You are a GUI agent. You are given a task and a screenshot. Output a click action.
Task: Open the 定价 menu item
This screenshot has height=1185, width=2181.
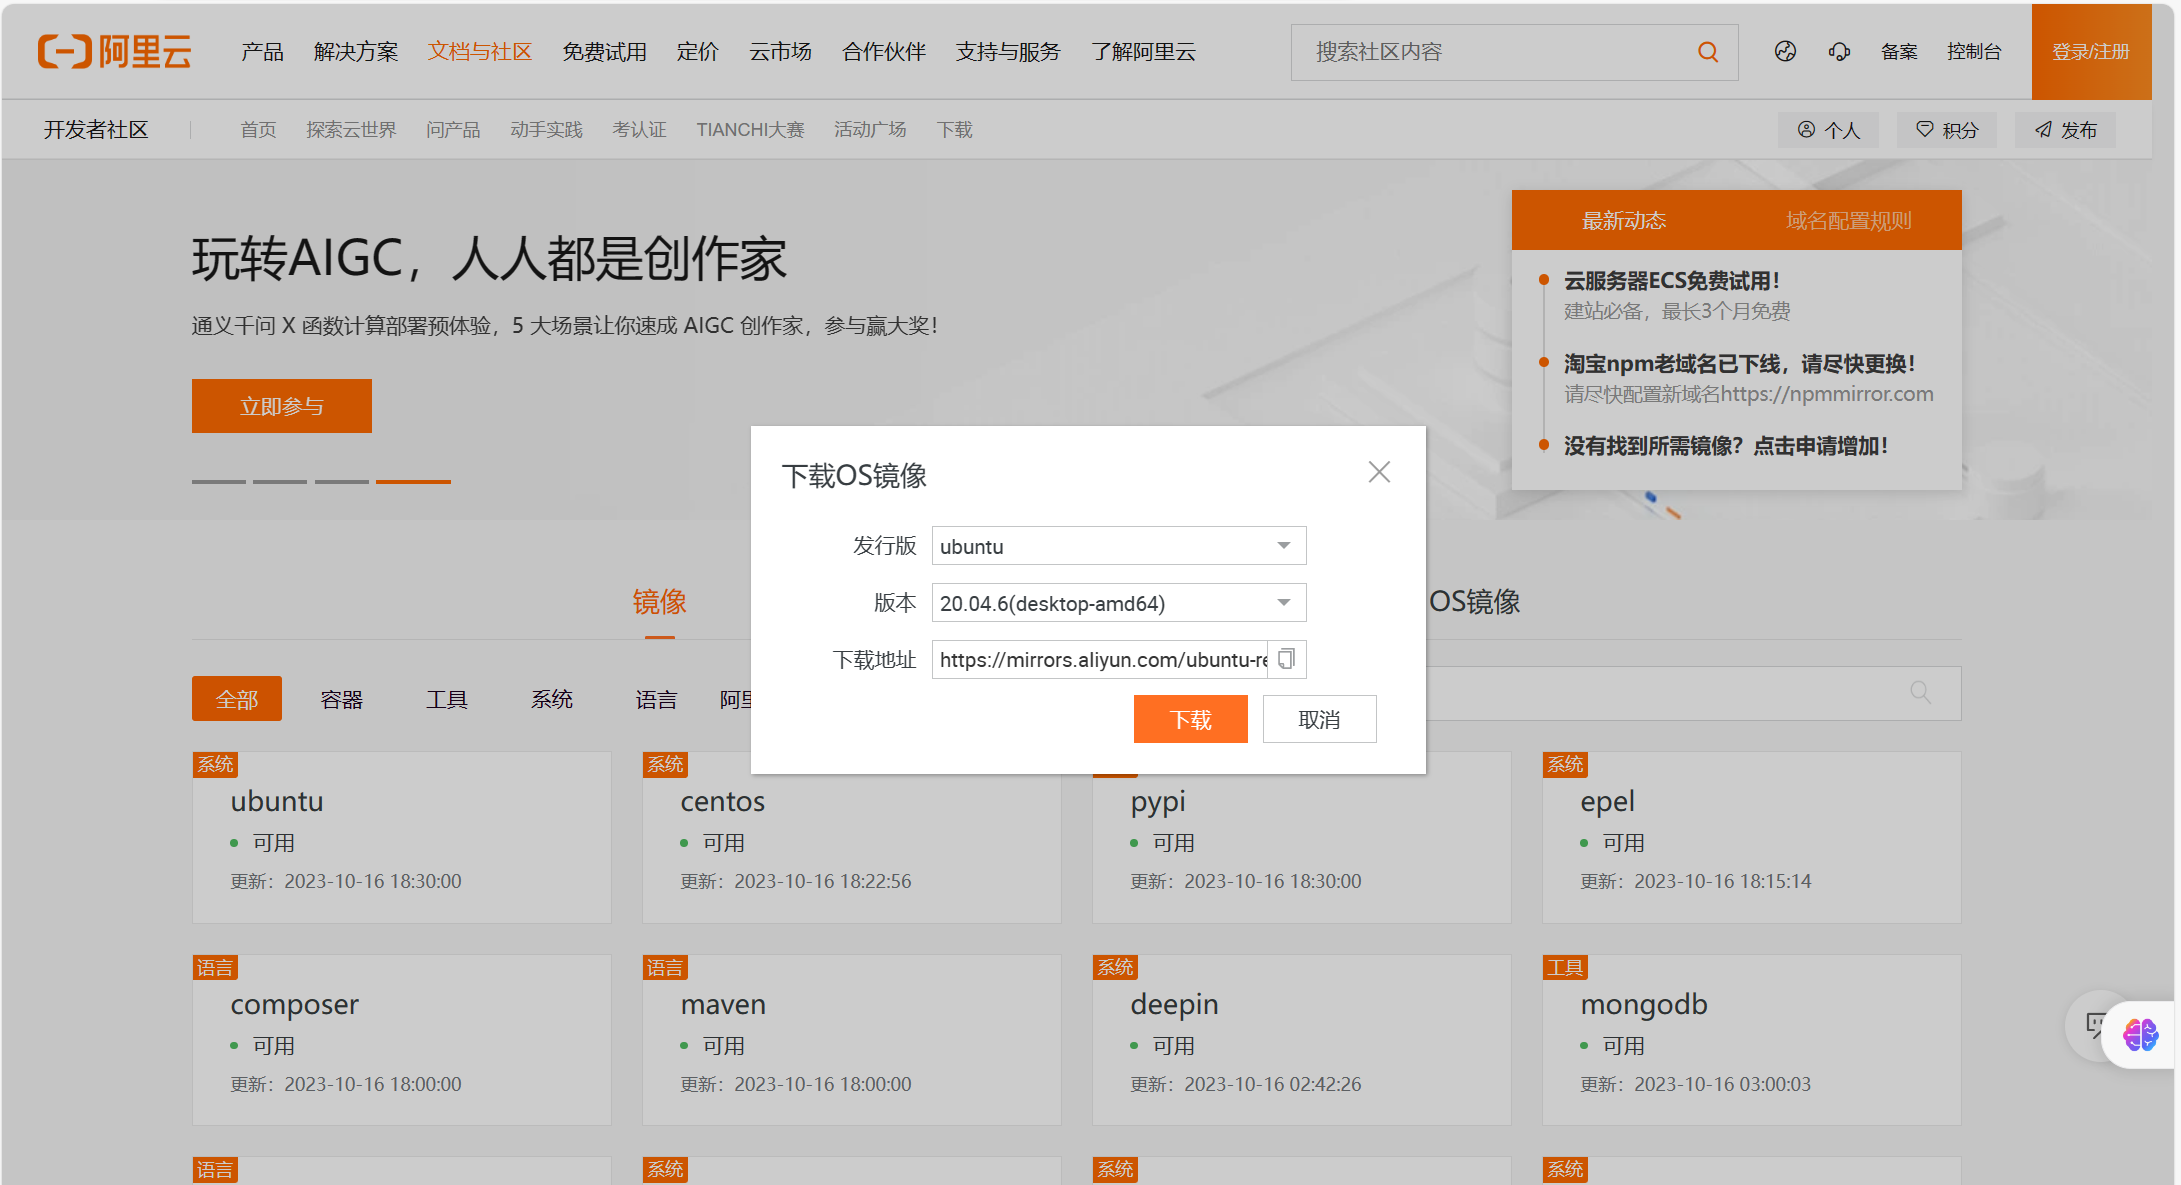click(697, 51)
